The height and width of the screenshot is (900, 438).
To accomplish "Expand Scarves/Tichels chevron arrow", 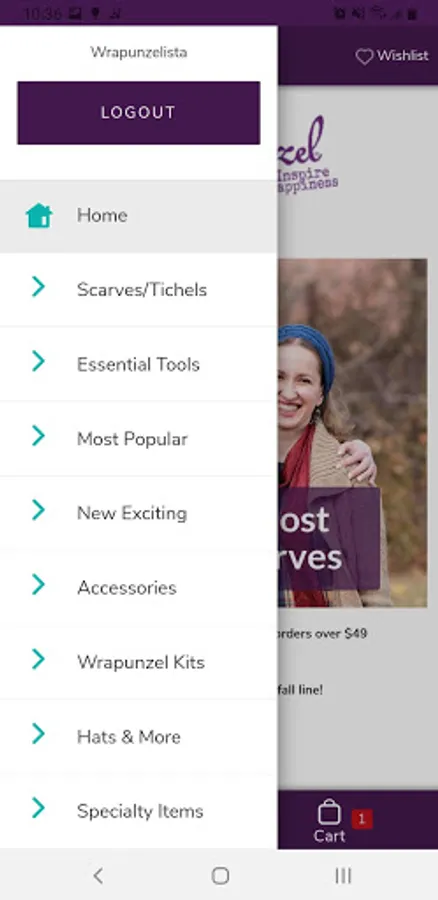I will coord(38,286).
